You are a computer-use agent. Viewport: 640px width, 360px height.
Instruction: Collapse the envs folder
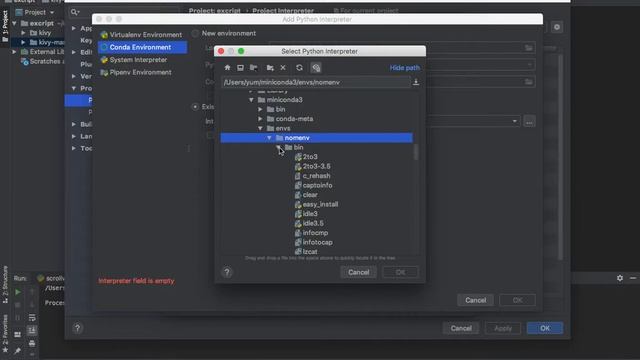[260, 128]
